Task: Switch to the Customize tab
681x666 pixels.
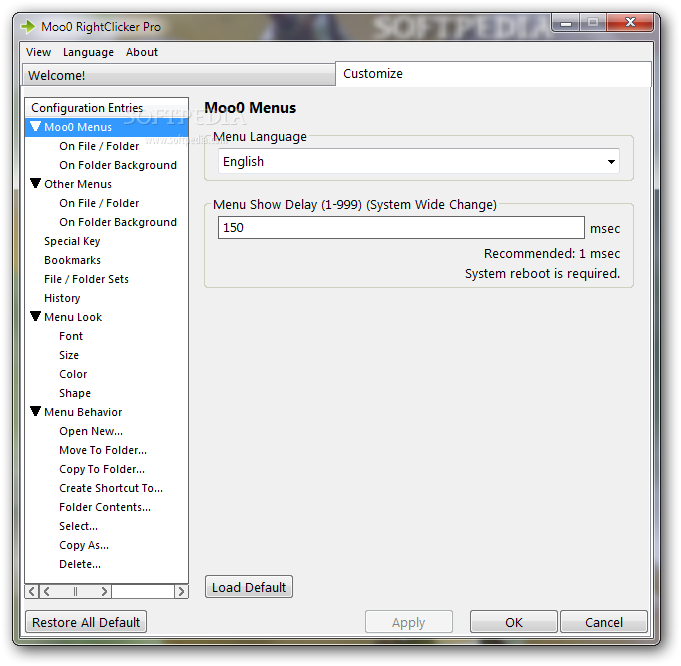Action: click(493, 74)
